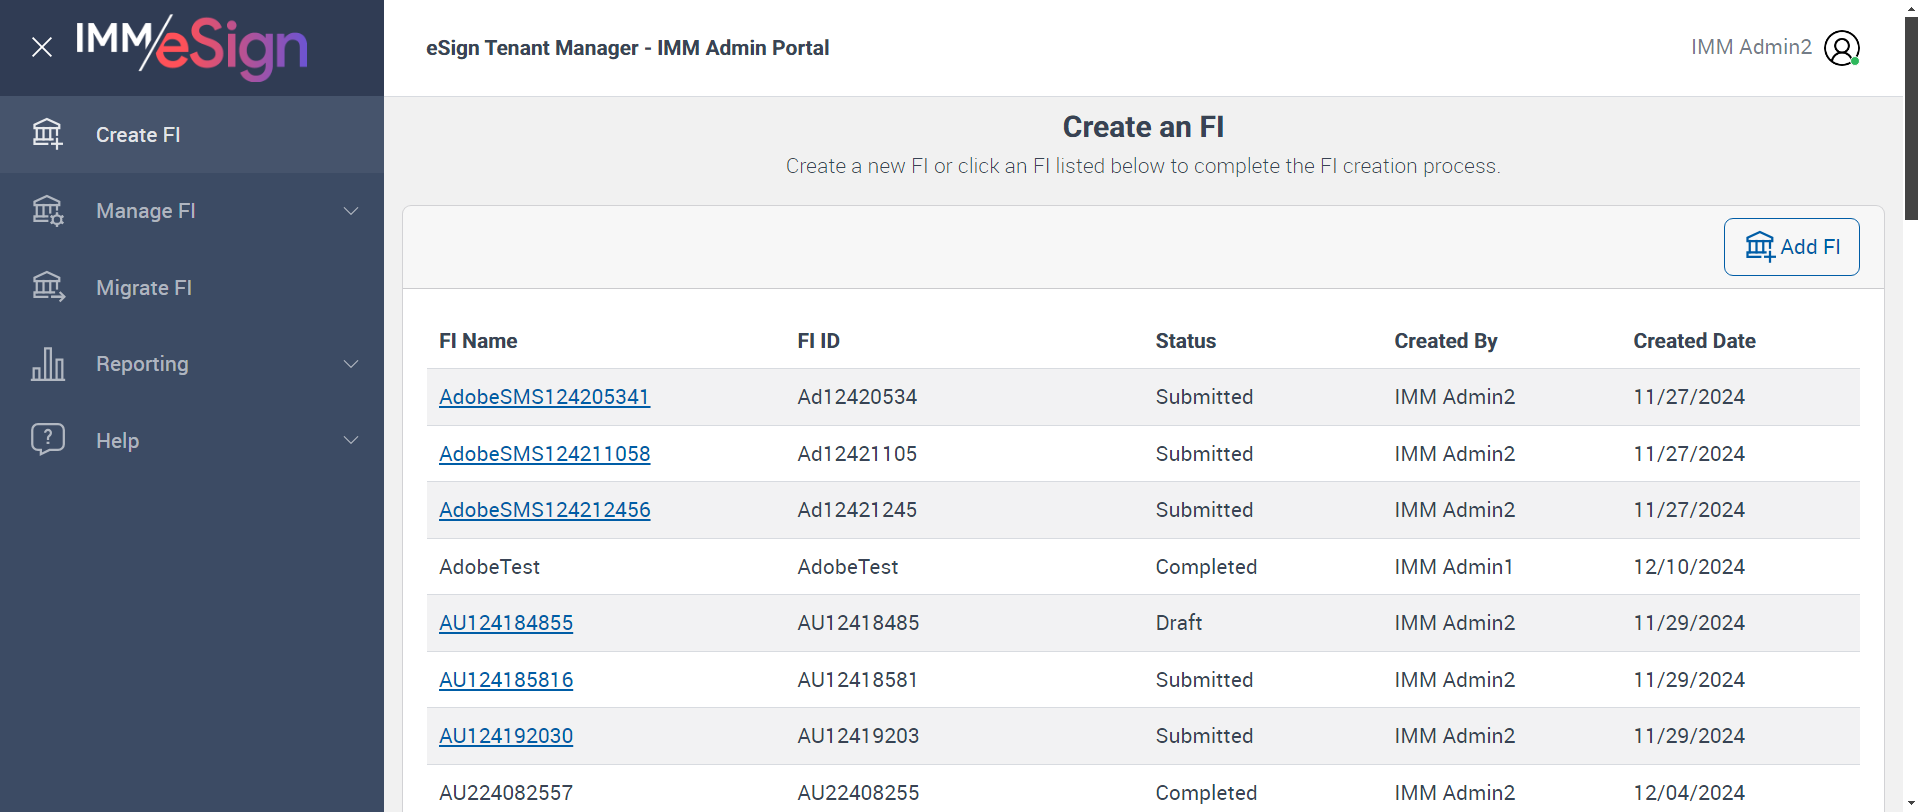1920x812 pixels.
Task: Expand the Help submenu chevron
Action: pos(351,440)
